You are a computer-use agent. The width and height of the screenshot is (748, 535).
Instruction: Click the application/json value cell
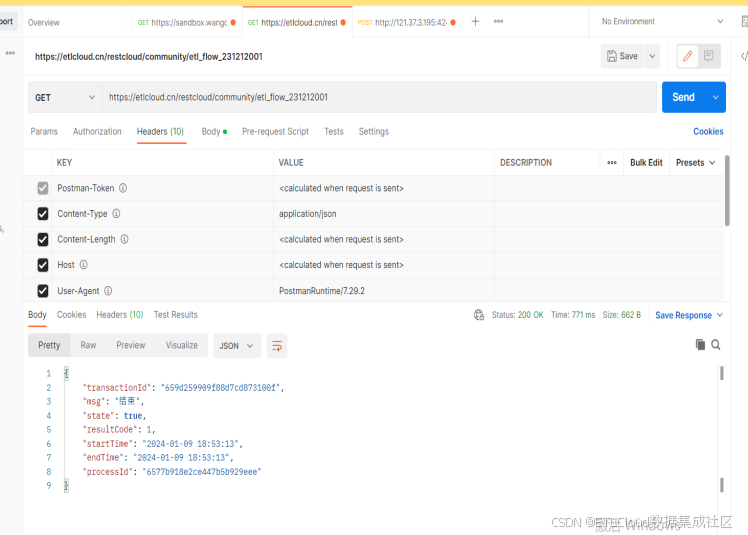[384, 214]
